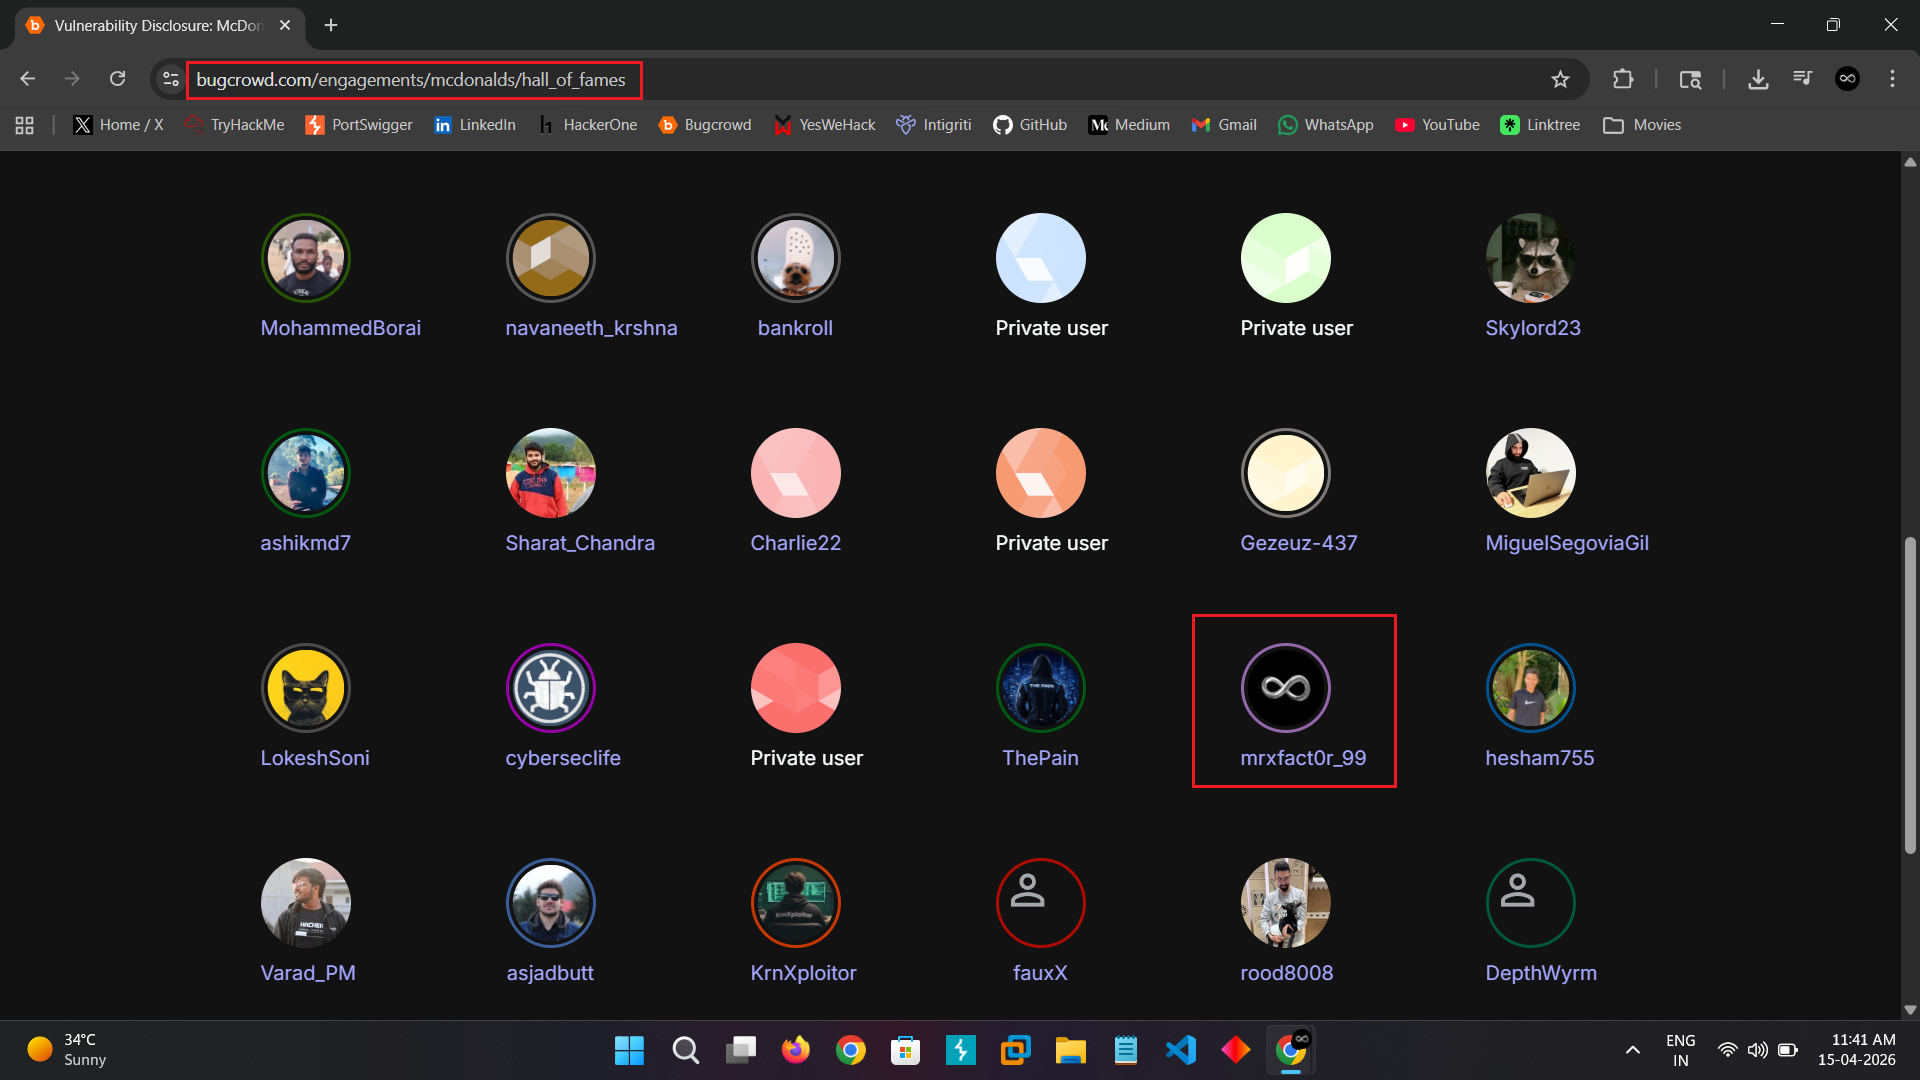Open the Movies bookmark folder
The height and width of the screenshot is (1080, 1920).
[x=1642, y=125]
